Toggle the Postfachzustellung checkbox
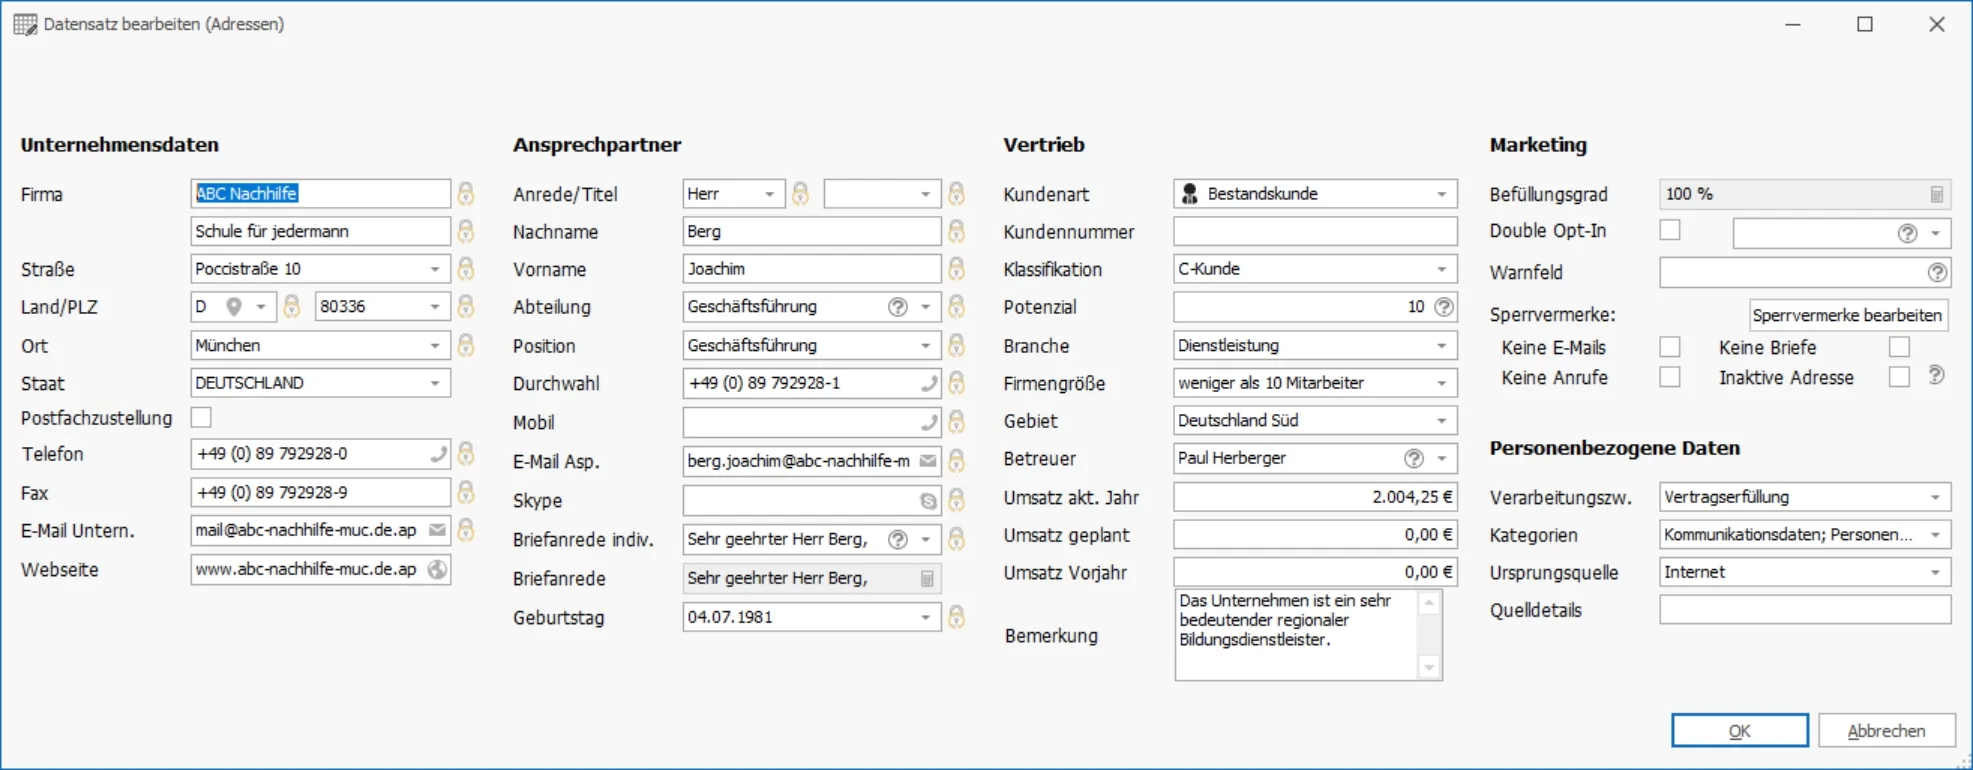This screenshot has height=770, width=1973. pos(201,417)
